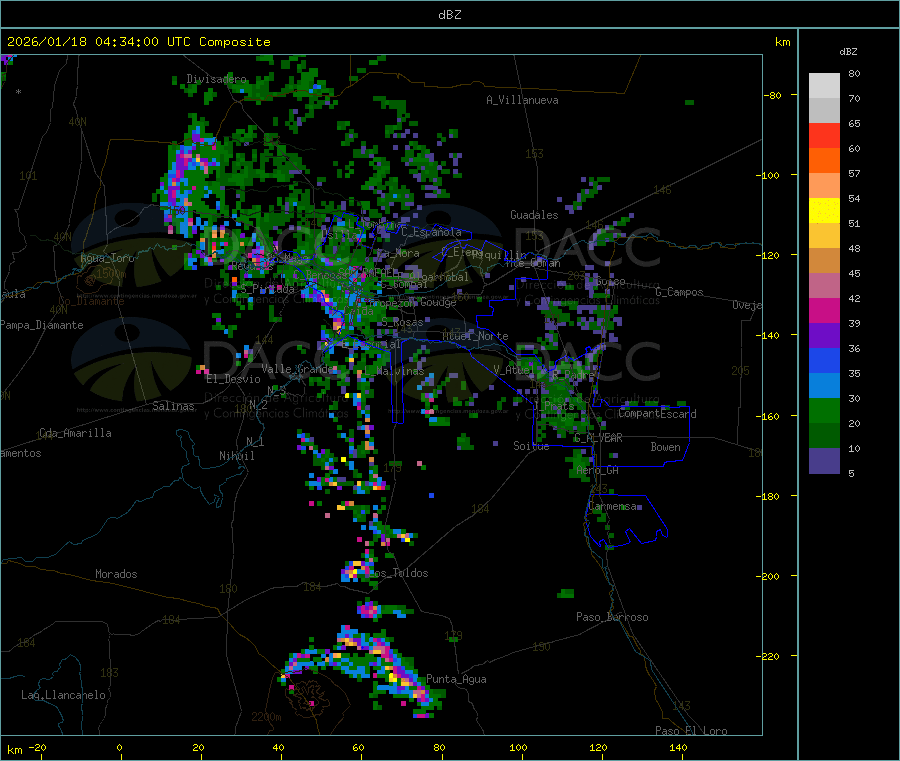
Task: Click the A_Villanueva map label
Action: coord(522,100)
